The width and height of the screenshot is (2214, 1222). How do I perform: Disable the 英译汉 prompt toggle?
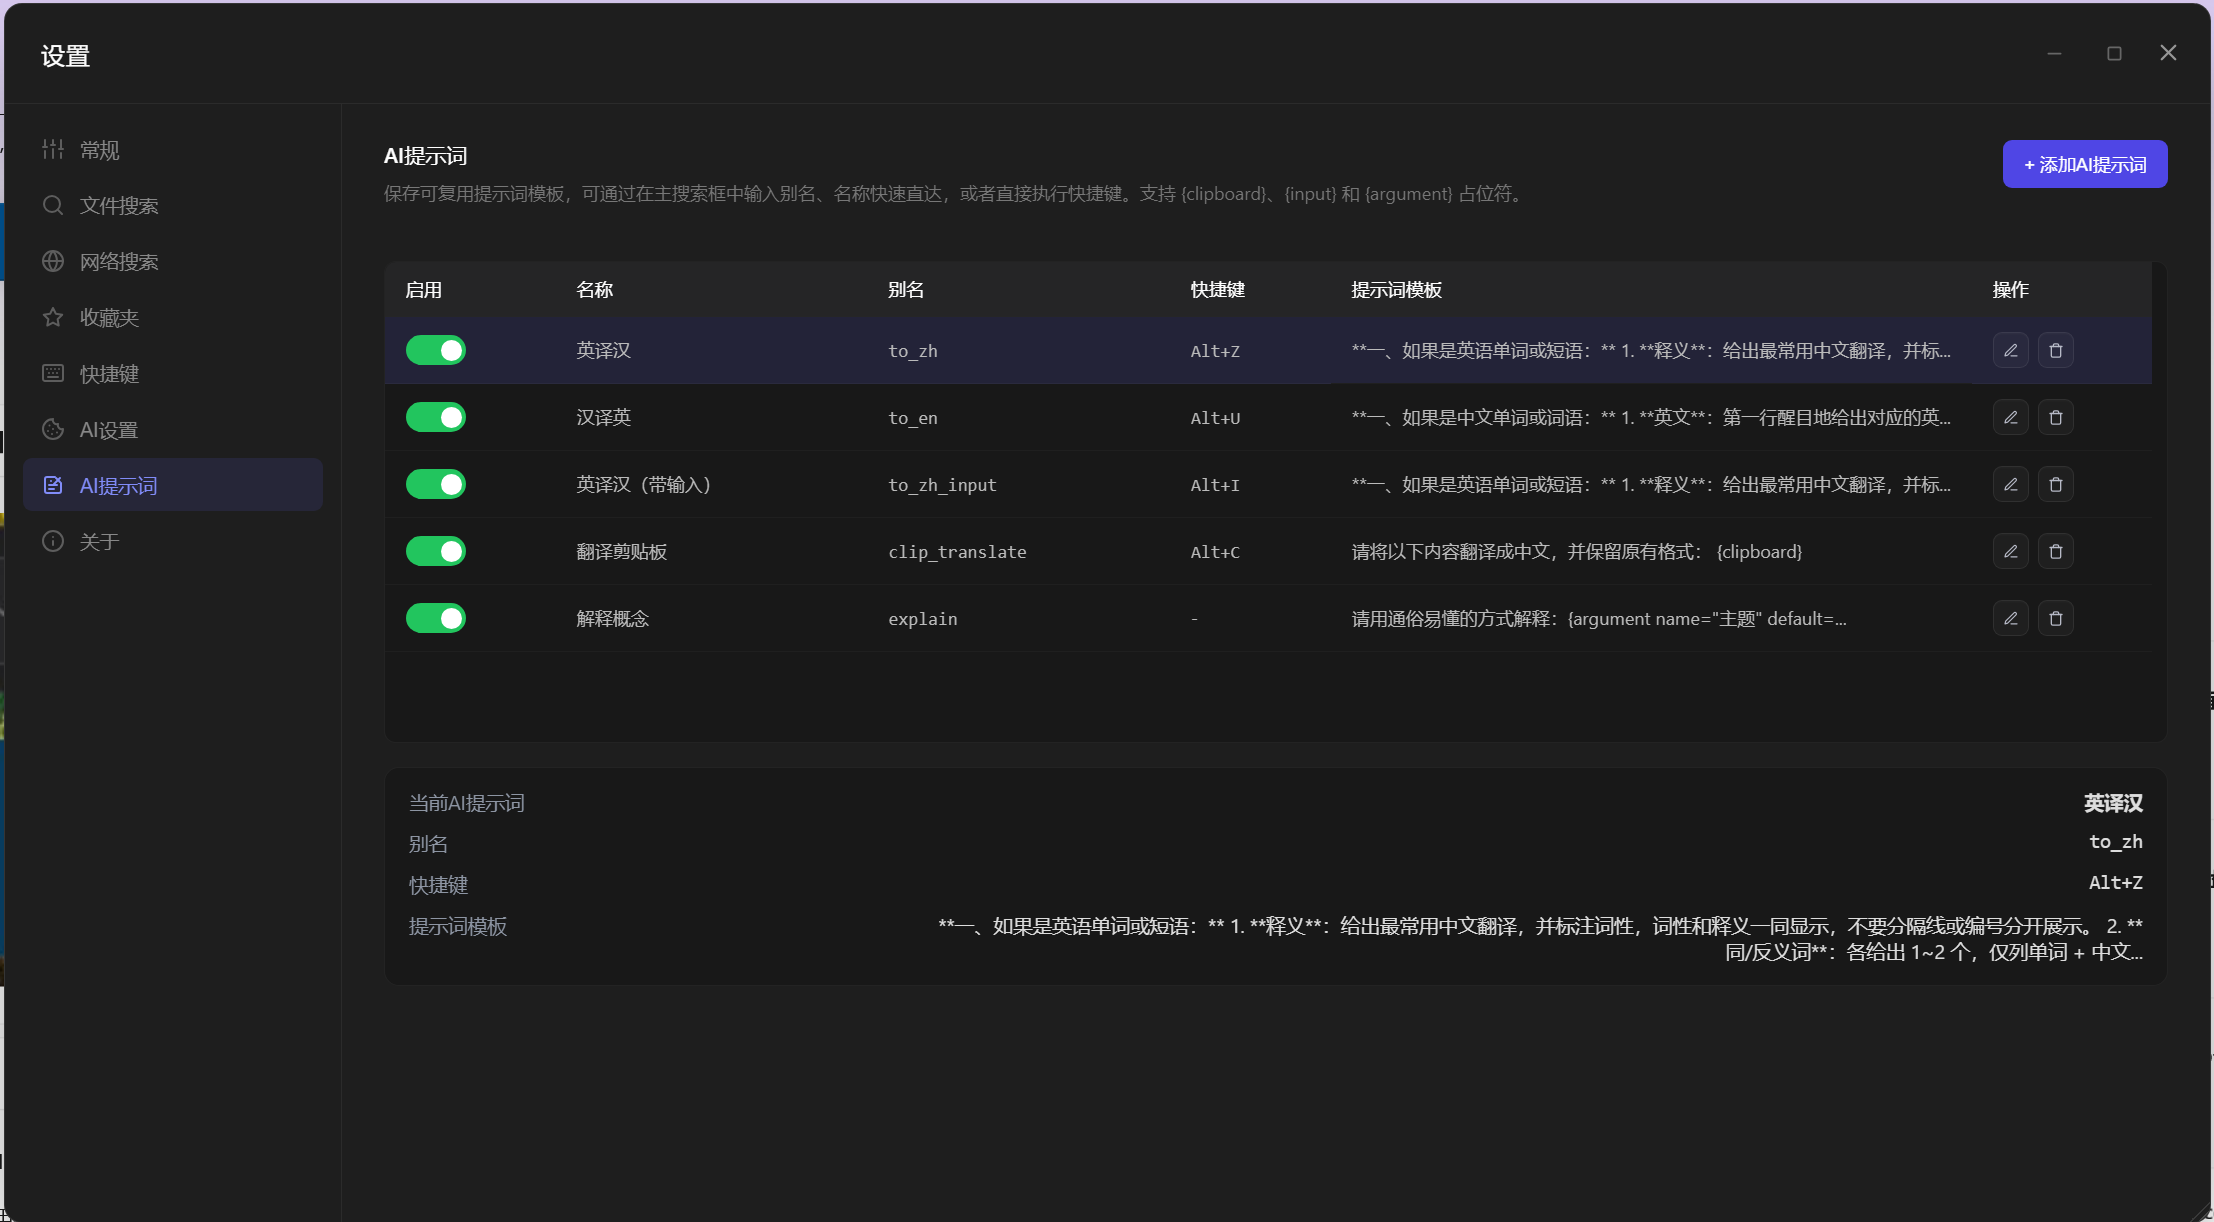(x=436, y=350)
